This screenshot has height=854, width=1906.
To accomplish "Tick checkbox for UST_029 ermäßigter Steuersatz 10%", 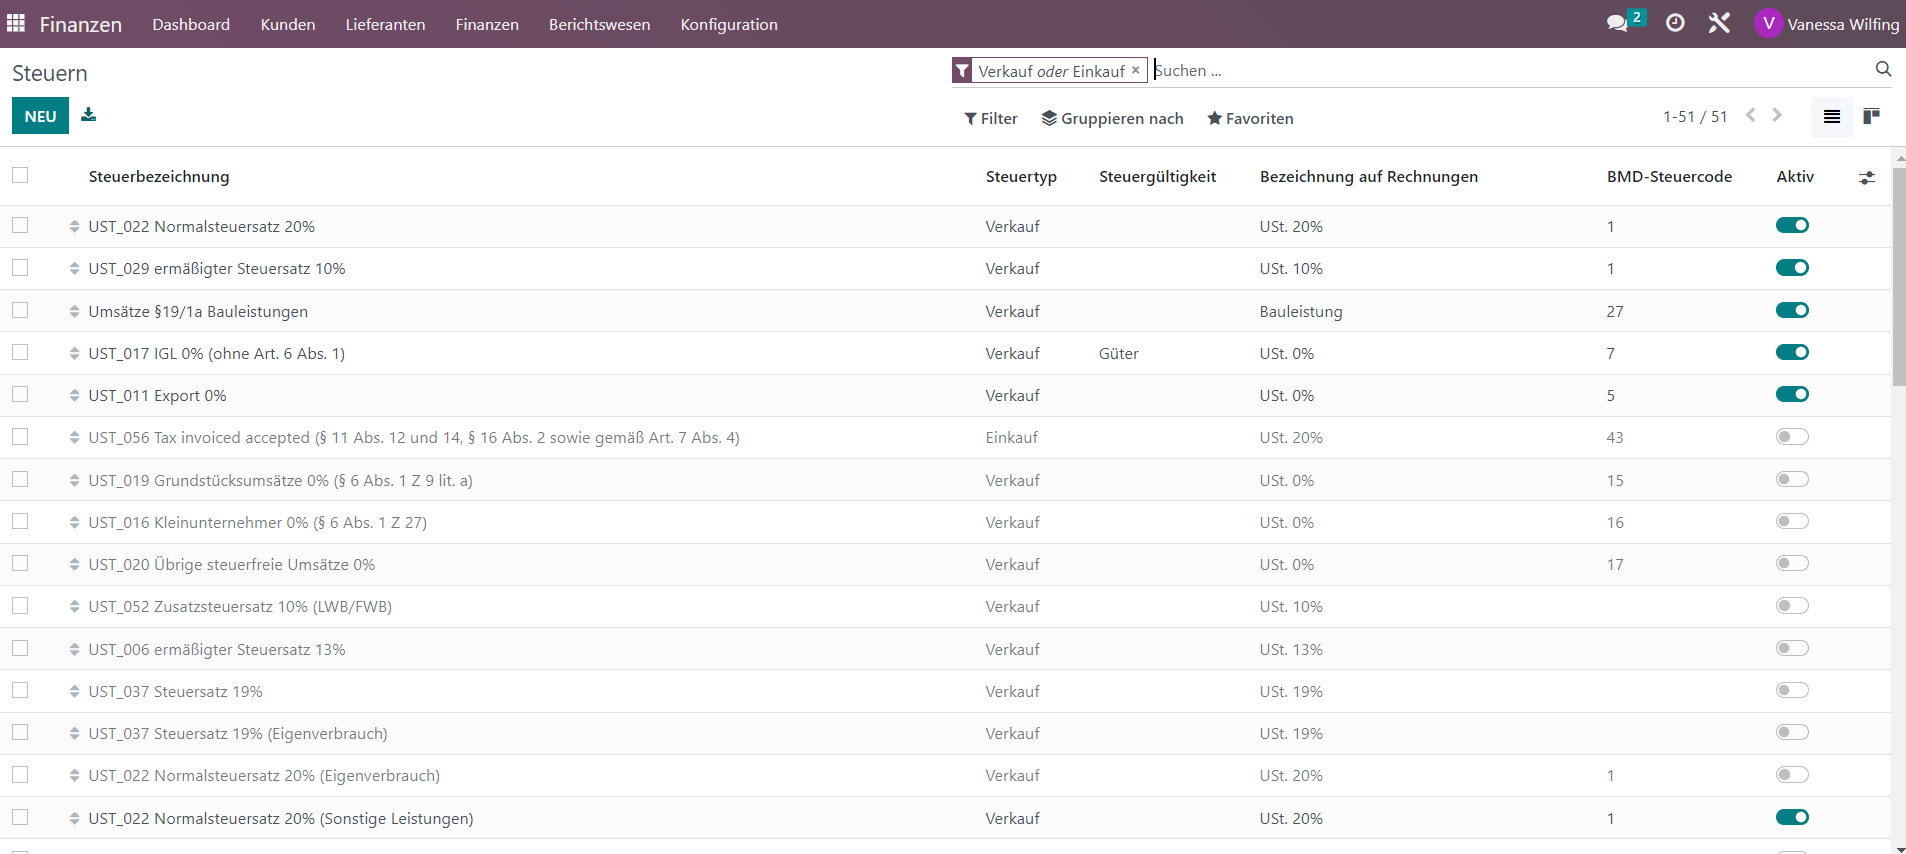I will pyautogui.click(x=20, y=268).
